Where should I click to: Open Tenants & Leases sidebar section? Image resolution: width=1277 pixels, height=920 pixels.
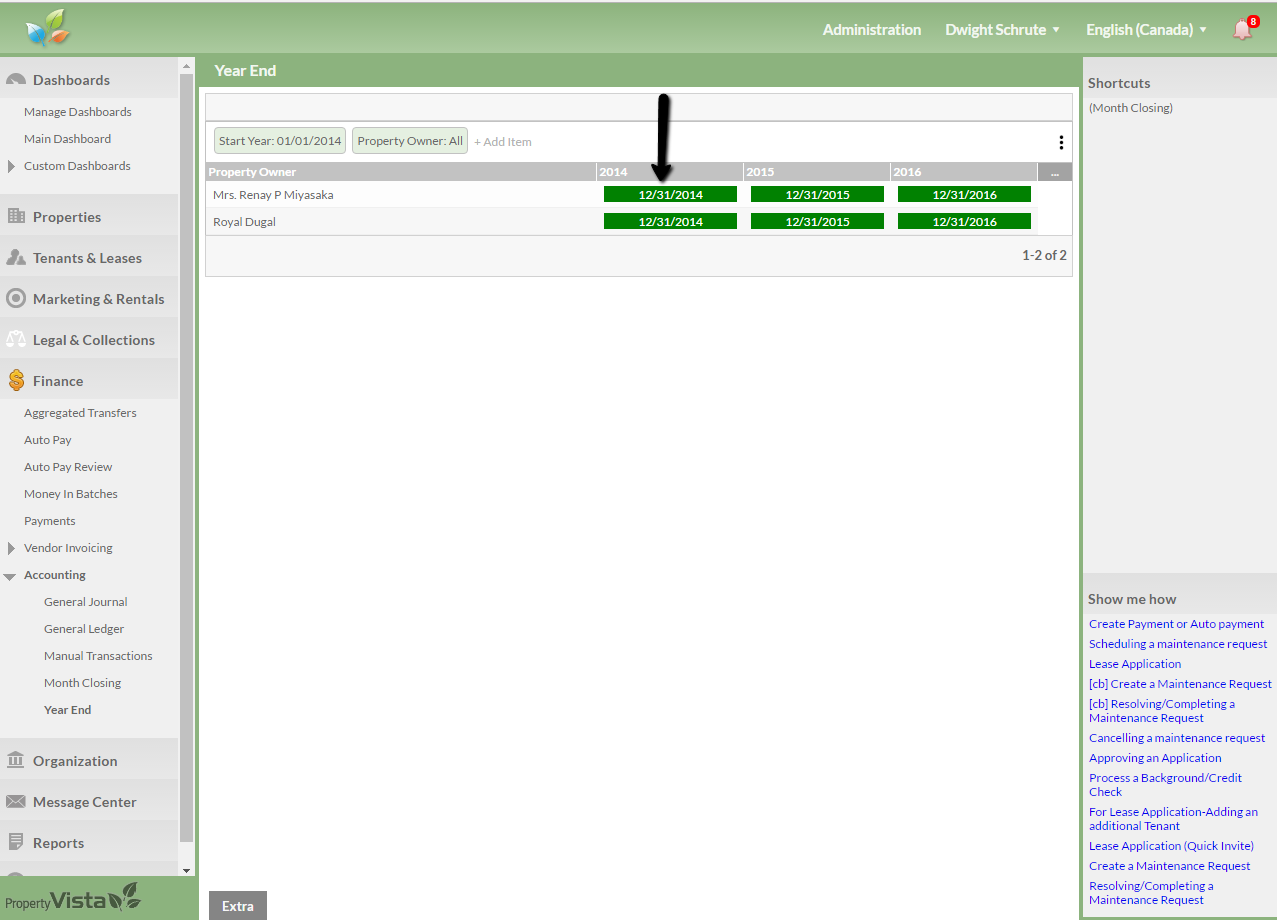(87, 258)
